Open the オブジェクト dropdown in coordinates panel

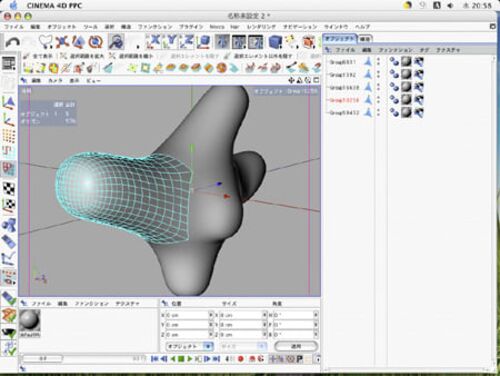pos(189,346)
